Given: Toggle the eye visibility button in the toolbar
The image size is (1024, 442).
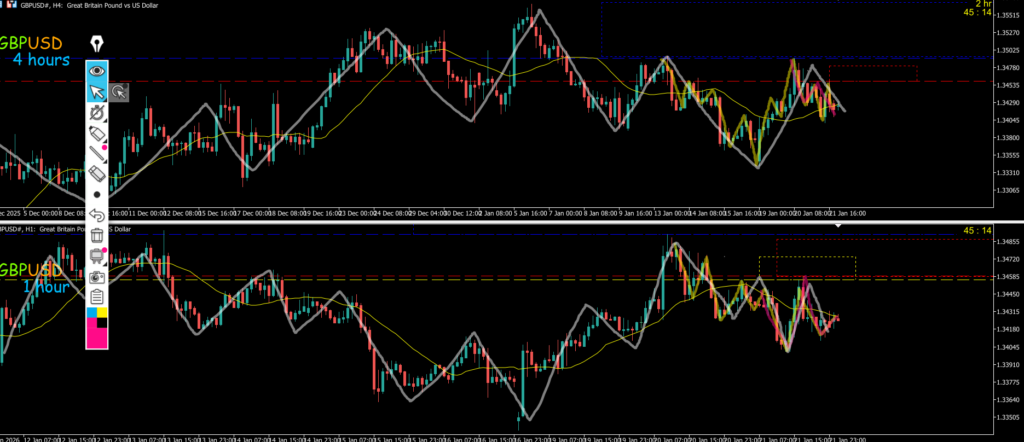Looking at the screenshot, I should point(97,71).
